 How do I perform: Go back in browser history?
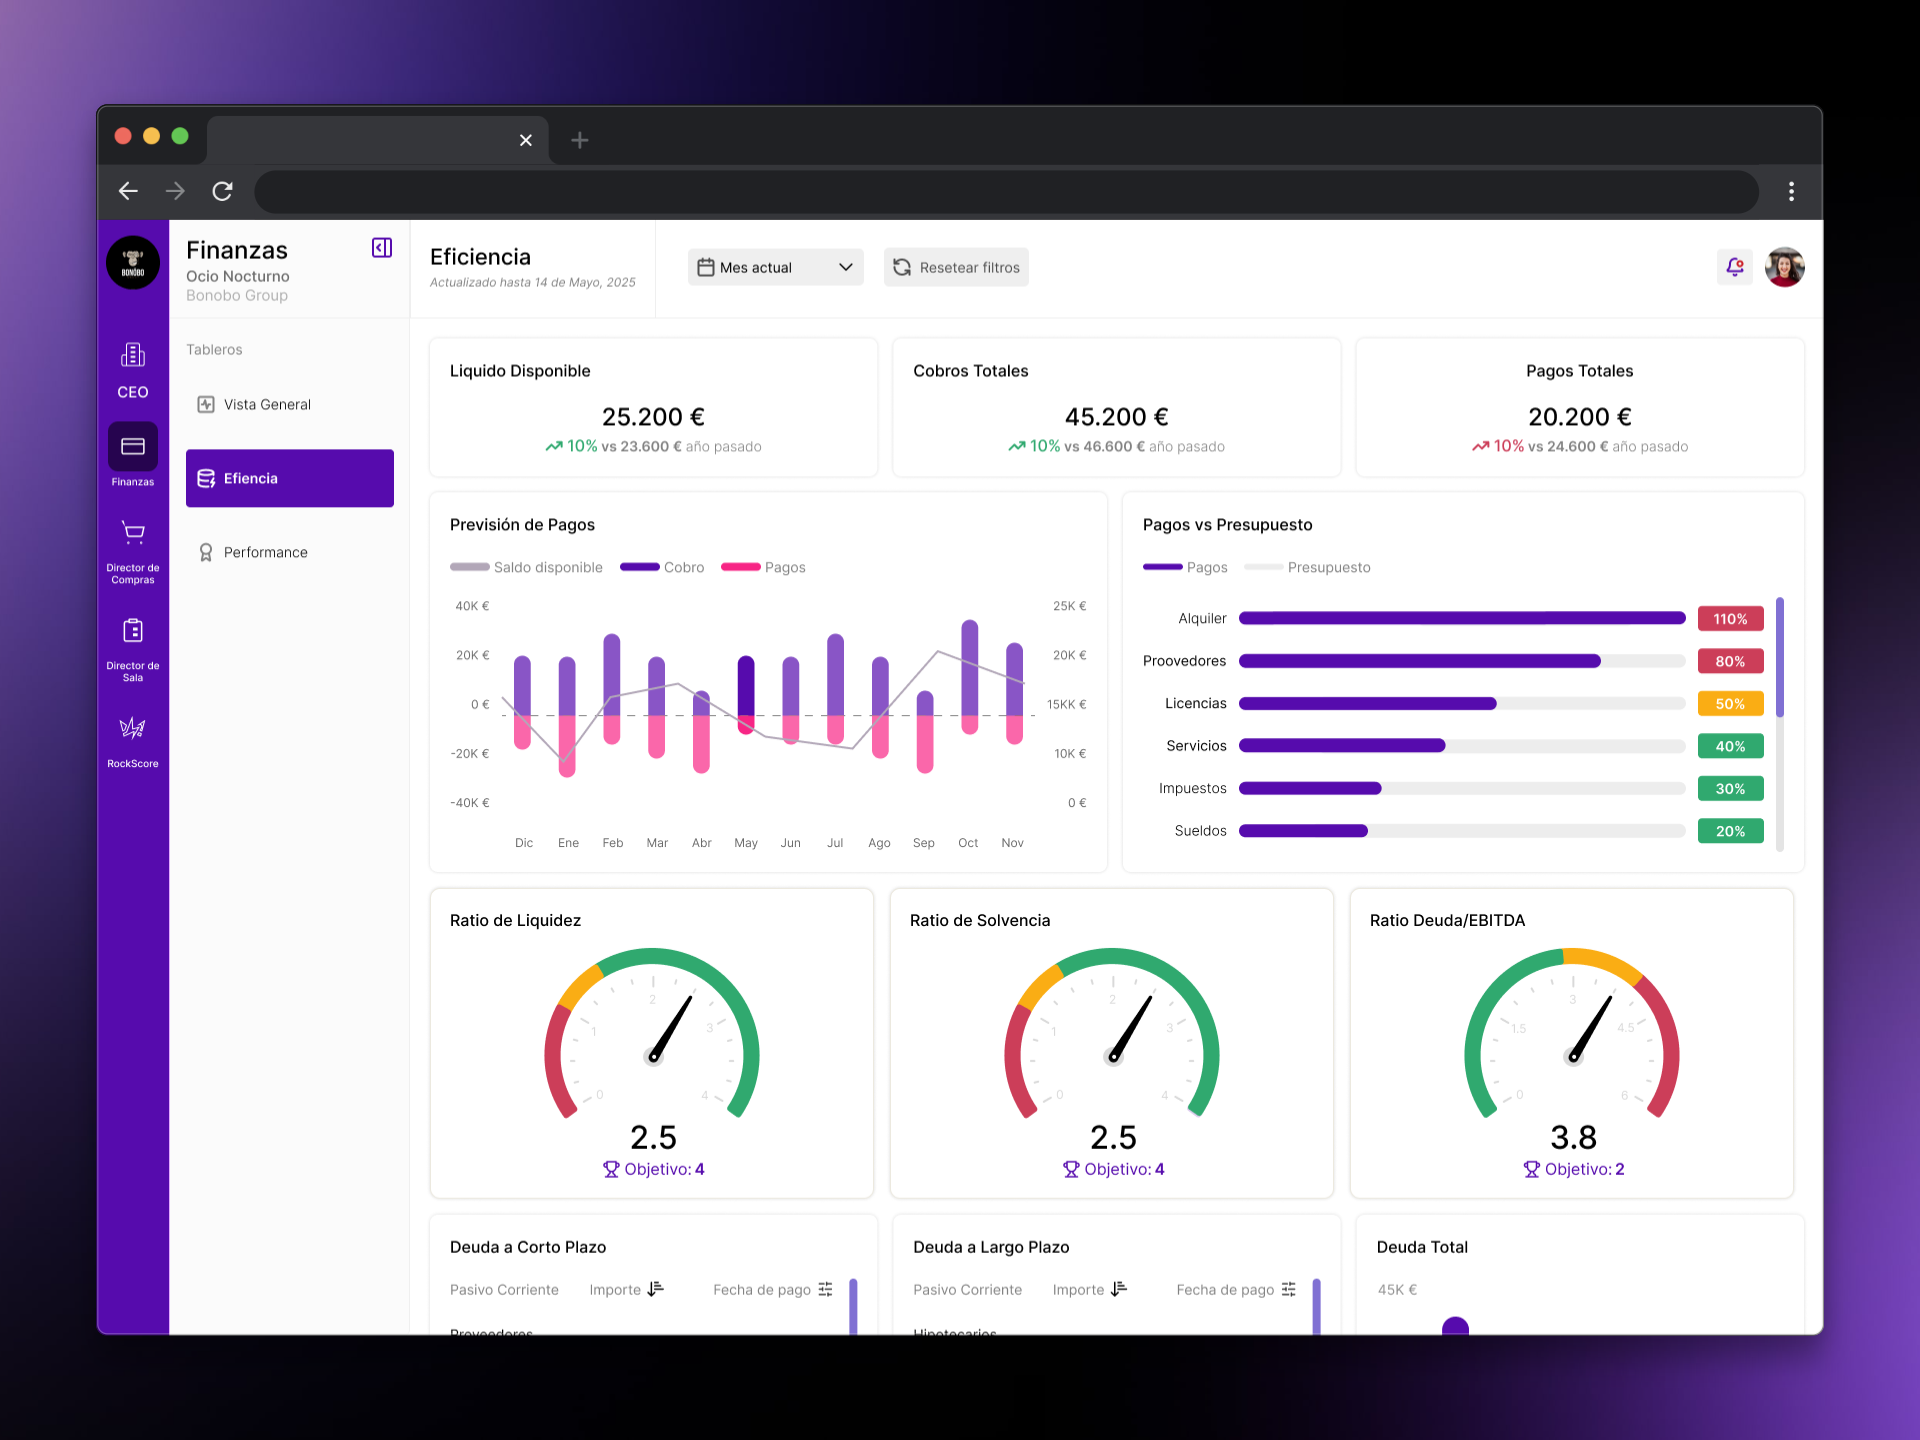coord(128,191)
